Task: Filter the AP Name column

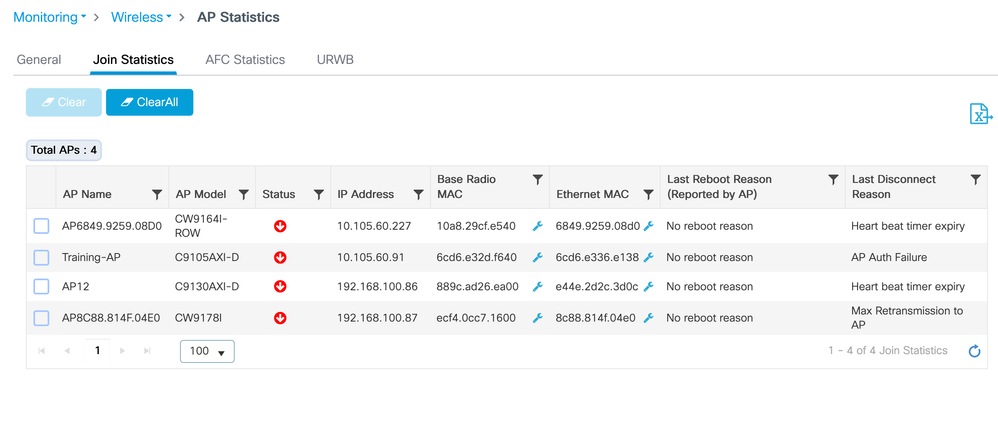Action: click(157, 195)
